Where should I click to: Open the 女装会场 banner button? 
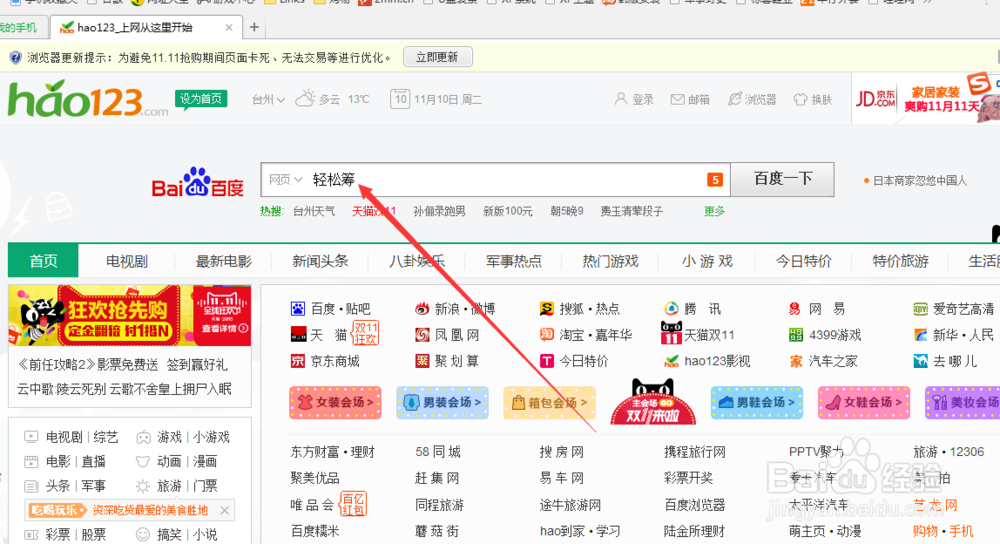coord(335,402)
